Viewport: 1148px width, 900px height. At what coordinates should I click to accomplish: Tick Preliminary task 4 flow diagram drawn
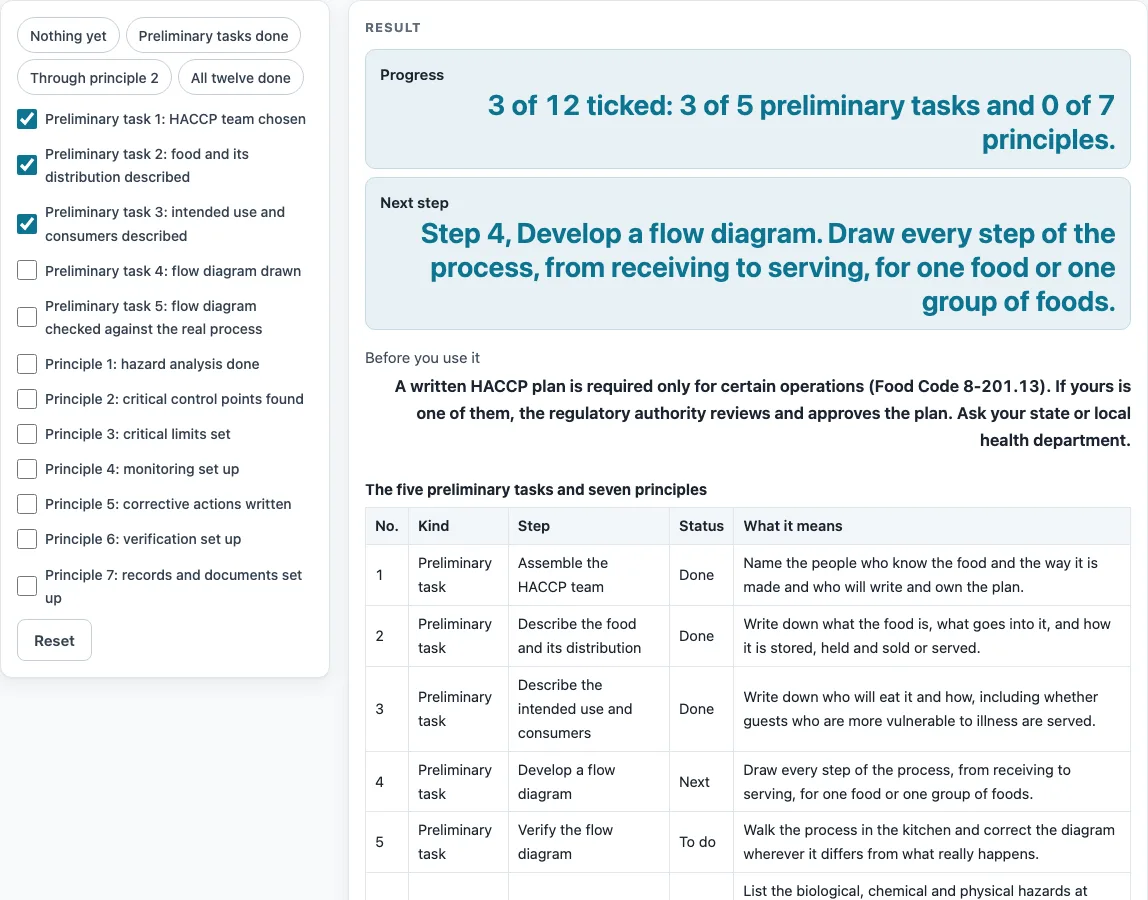pyautogui.click(x=27, y=270)
